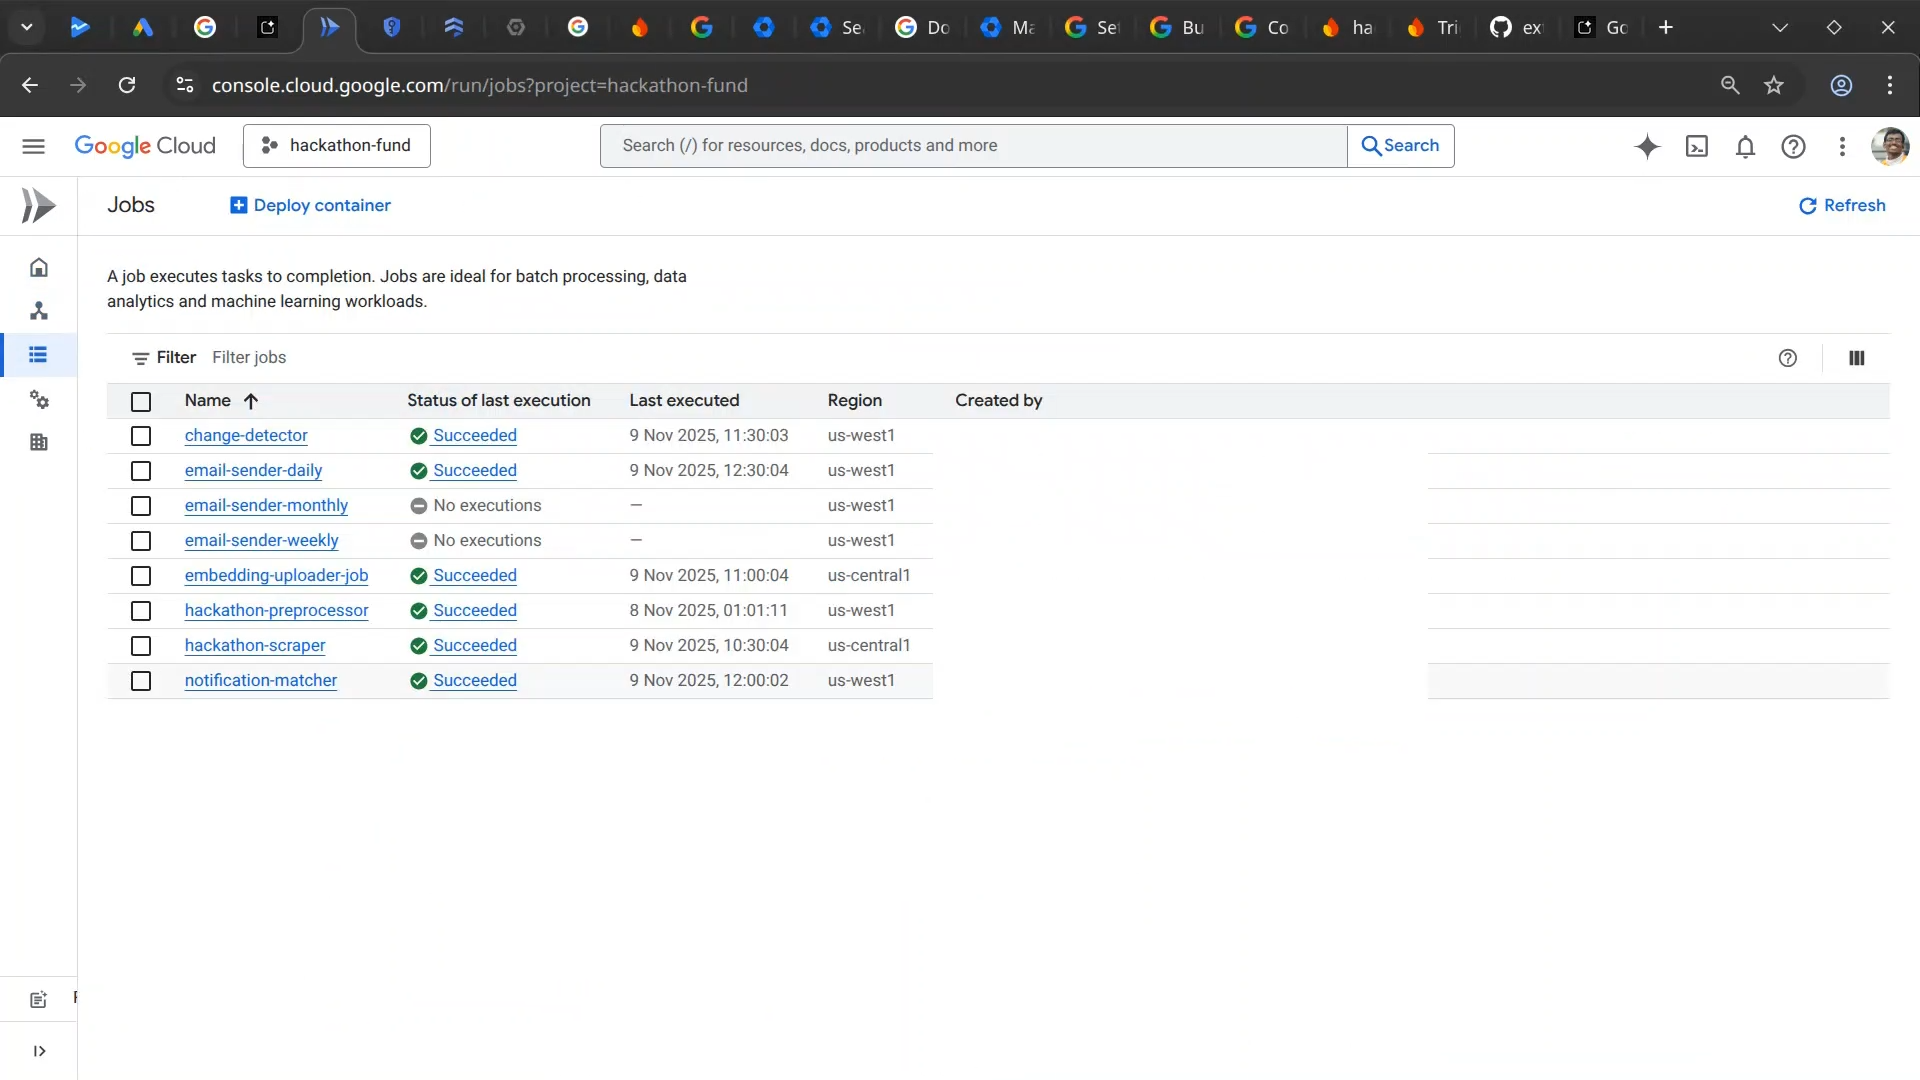Click Deploy container button
The height and width of the screenshot is (1080, 1920).
310,205
